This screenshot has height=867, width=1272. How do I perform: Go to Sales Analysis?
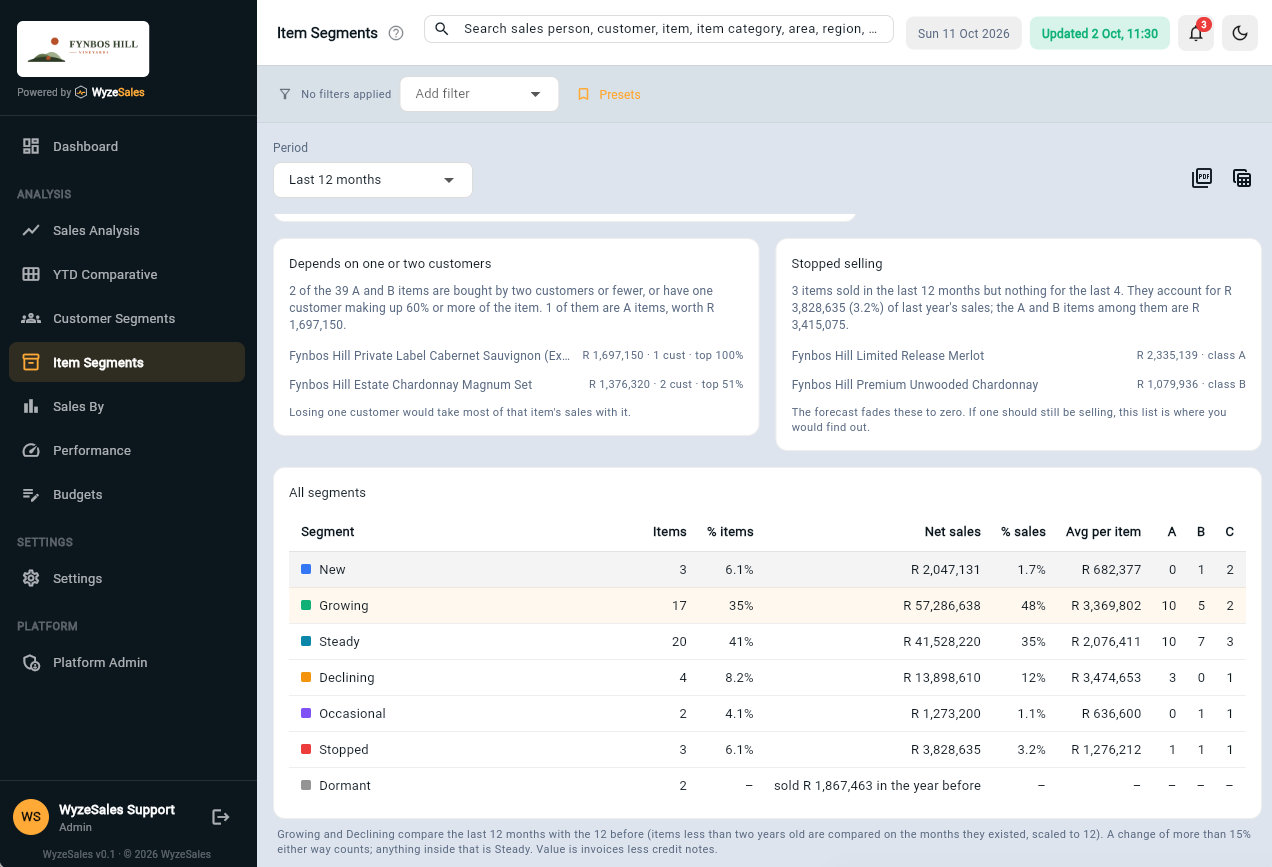(127, 230)
